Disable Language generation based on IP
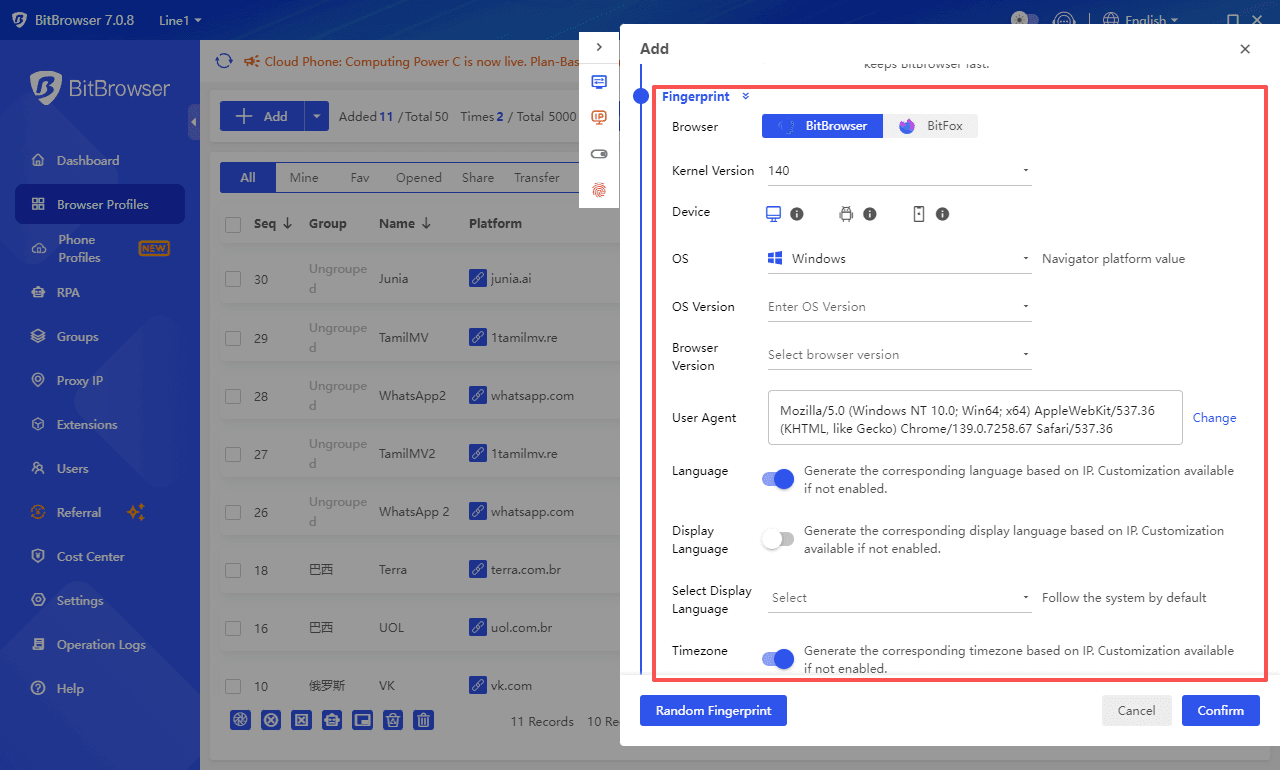1280x770 pixels. pyautogui.click(x=778, y=479)
